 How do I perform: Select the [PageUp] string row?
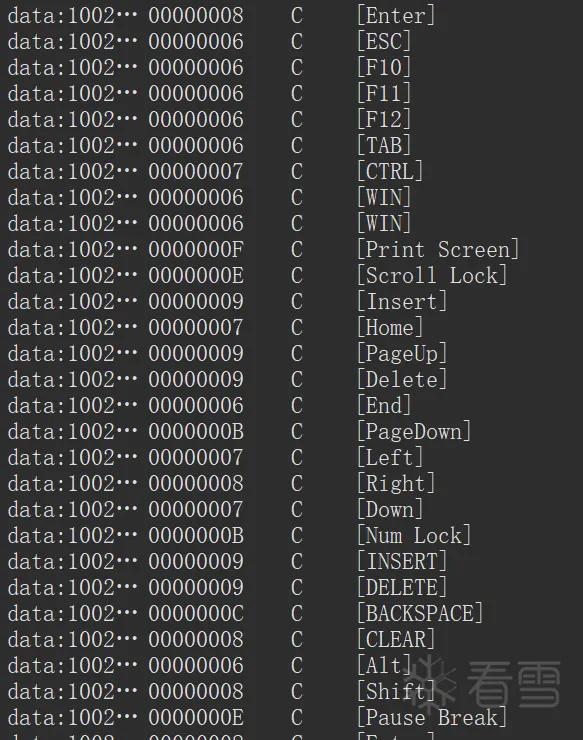tap(291, 353)
